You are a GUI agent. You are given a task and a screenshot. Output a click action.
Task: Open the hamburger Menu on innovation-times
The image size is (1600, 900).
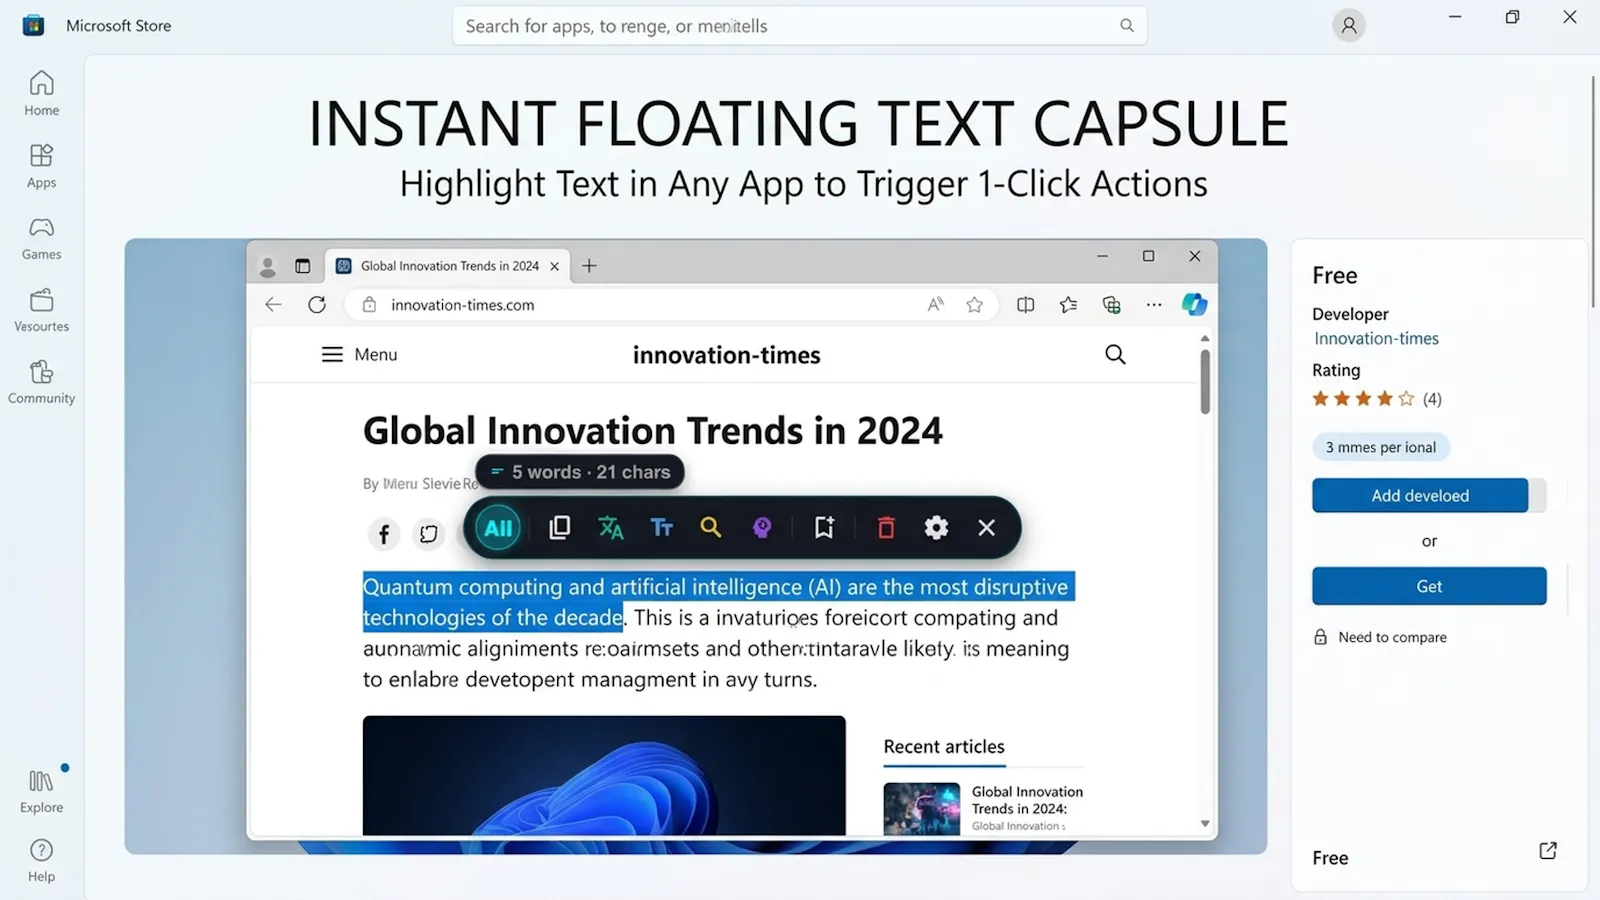coord(359,355)
